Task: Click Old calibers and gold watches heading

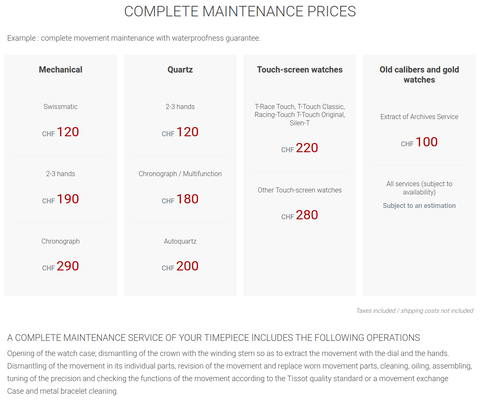Action: tap(419, 75)
